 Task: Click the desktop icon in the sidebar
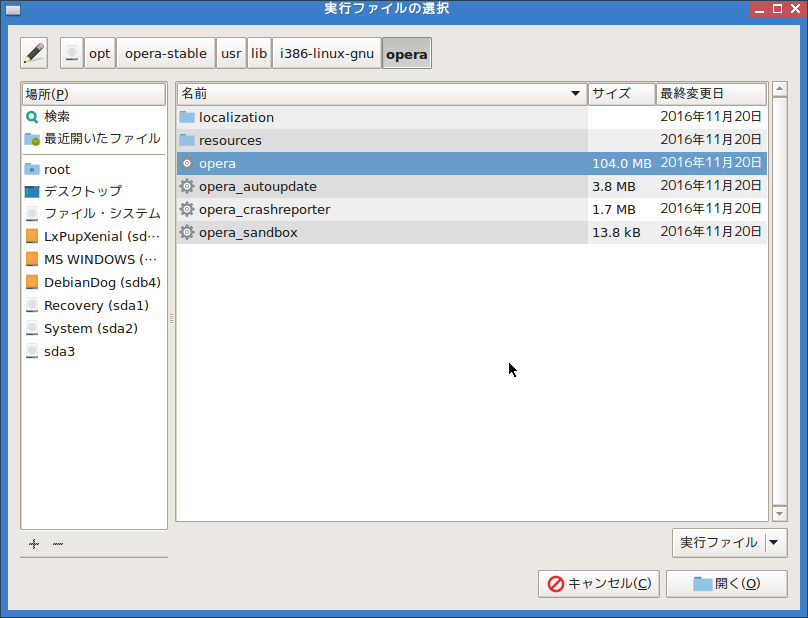pos(32,192)
